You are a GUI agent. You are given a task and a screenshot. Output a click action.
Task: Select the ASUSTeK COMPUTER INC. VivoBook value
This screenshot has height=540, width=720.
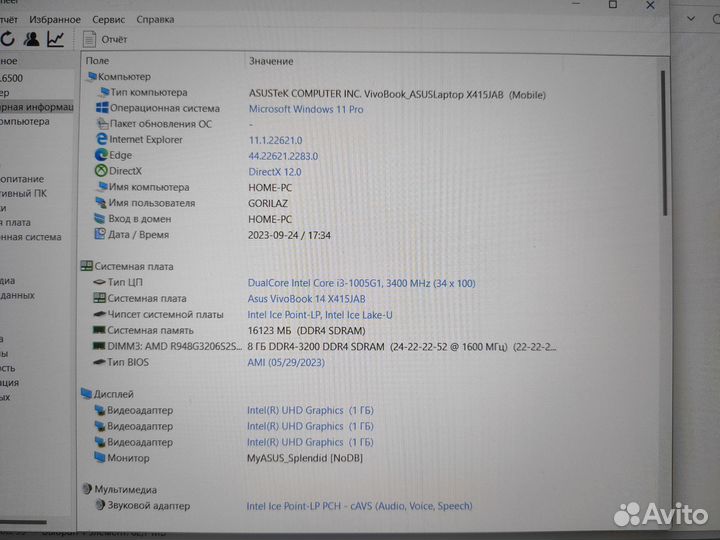coord(397,94)
